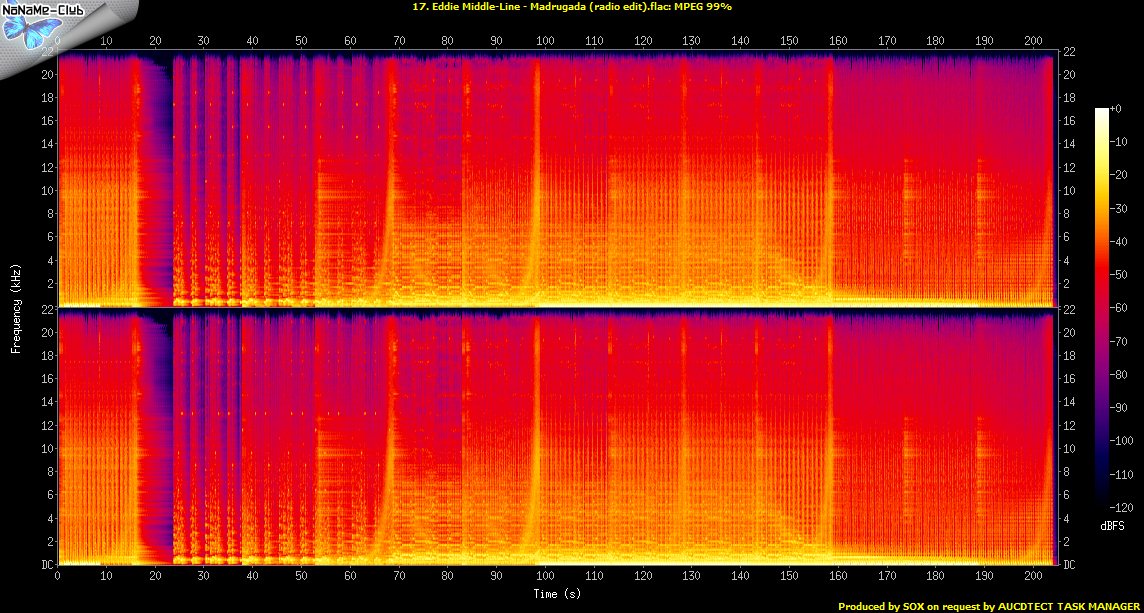
Task: Click the 0 tick on bottom time axis
Action: point(58,577)
